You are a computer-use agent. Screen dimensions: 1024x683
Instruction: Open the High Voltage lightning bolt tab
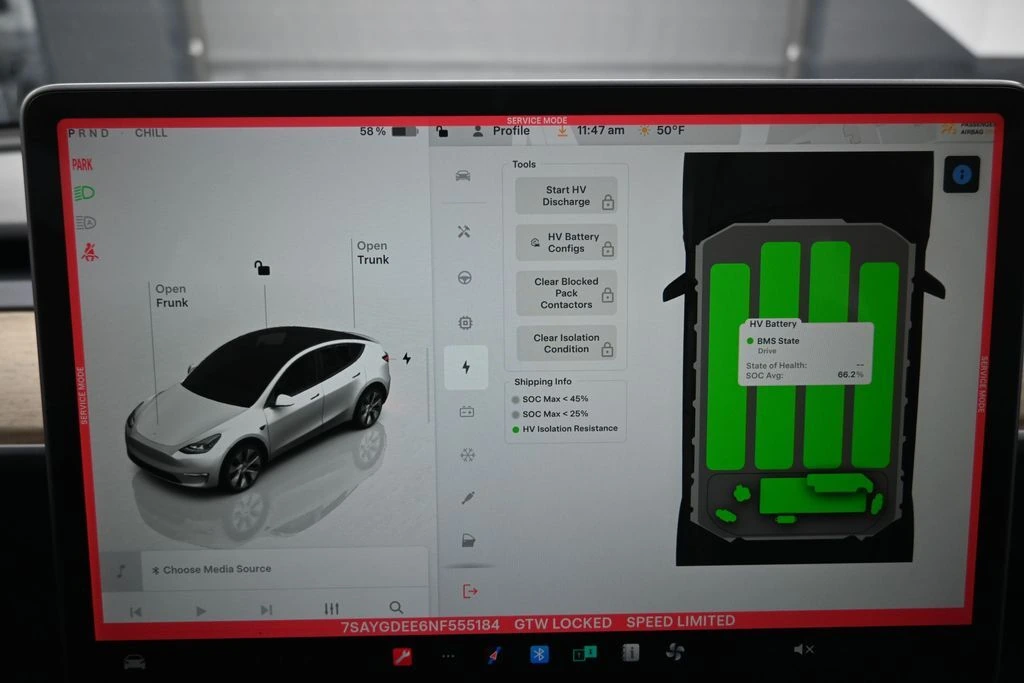pos(466,367)
